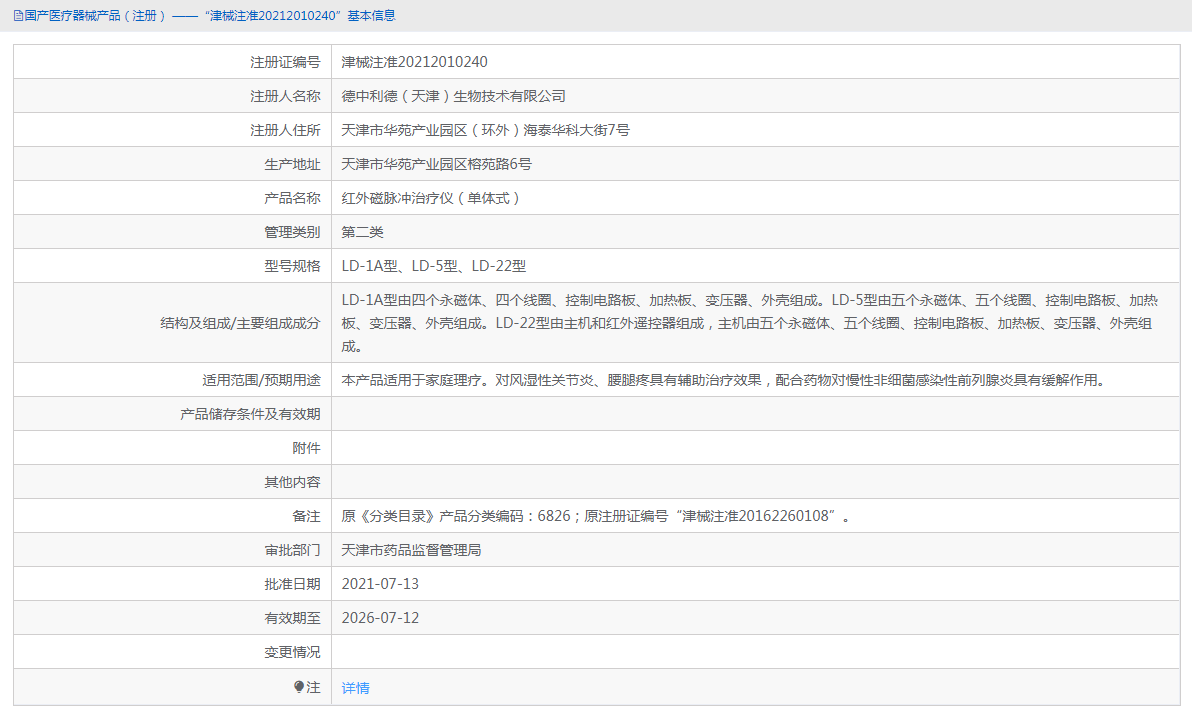This screenshot has width=1192, height=712.
Task: Select the expiry date 2026-07-12 value
Action: tap(384, 617)
